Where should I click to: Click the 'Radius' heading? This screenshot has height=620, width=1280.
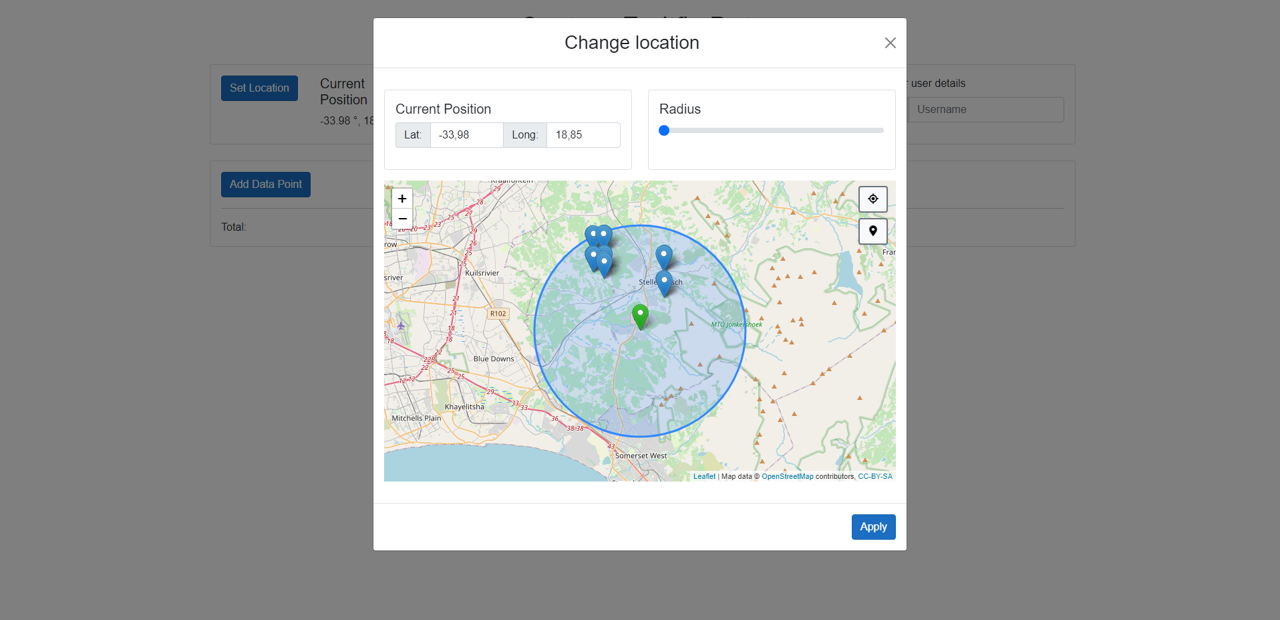[x=680, y=109]
